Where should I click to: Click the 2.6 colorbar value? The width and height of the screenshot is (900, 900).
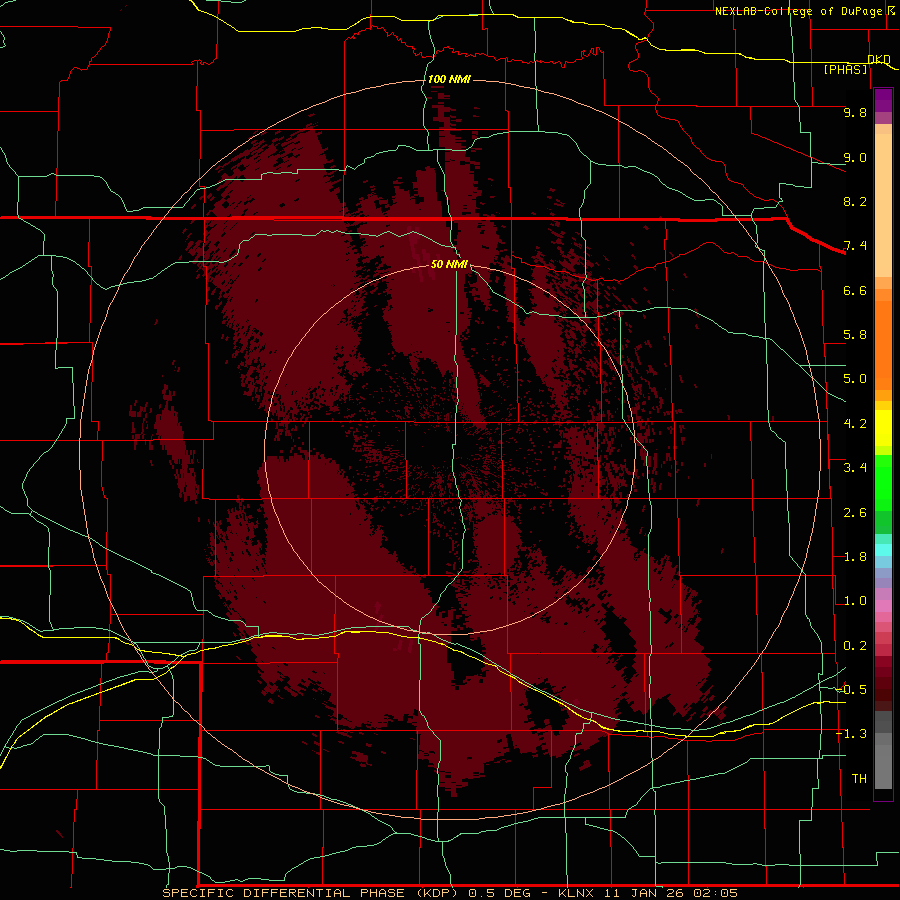coord(855,513)
